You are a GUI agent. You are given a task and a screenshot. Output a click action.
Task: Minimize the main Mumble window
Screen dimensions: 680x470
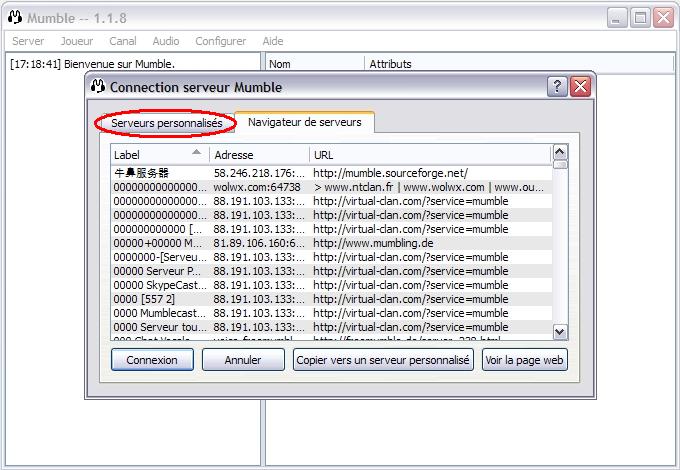click(616, 18)
